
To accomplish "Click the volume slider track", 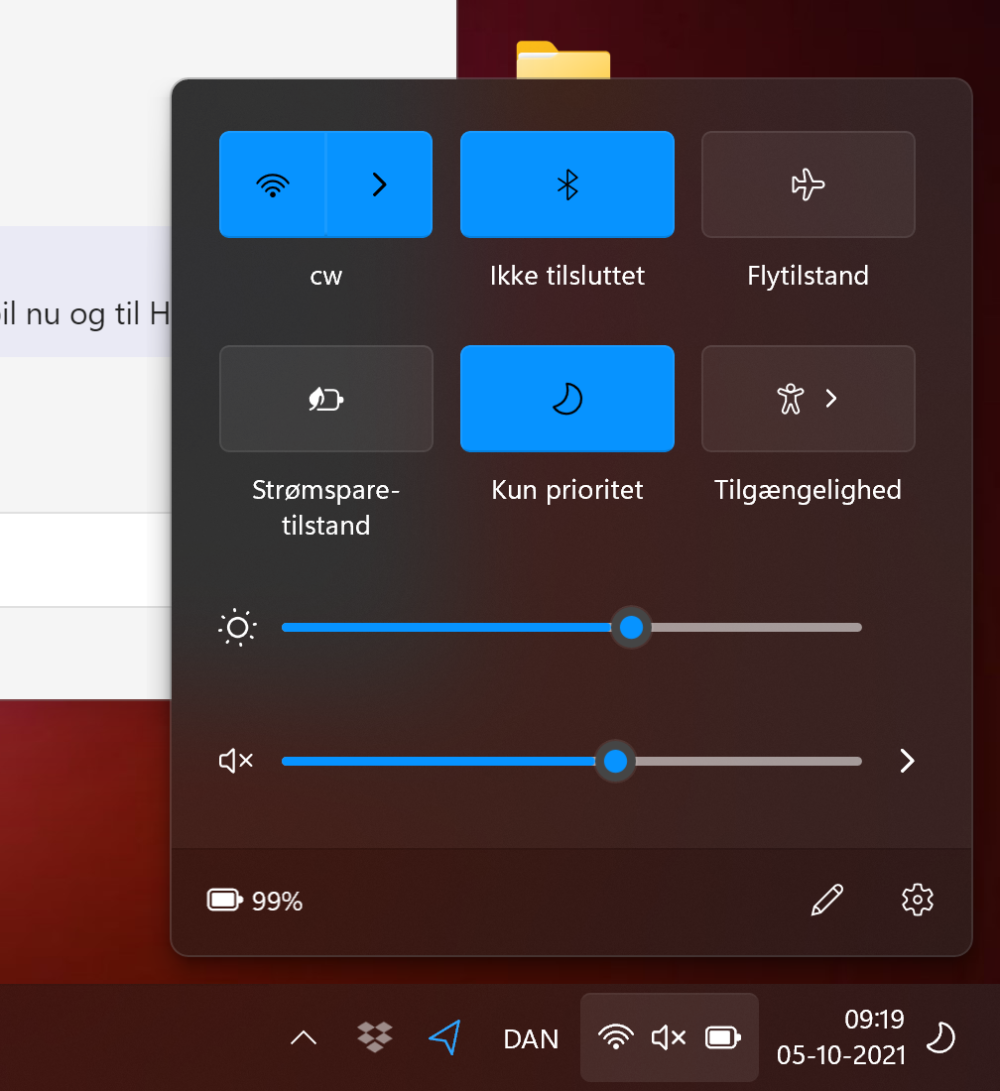I will (x=571, y=761).
